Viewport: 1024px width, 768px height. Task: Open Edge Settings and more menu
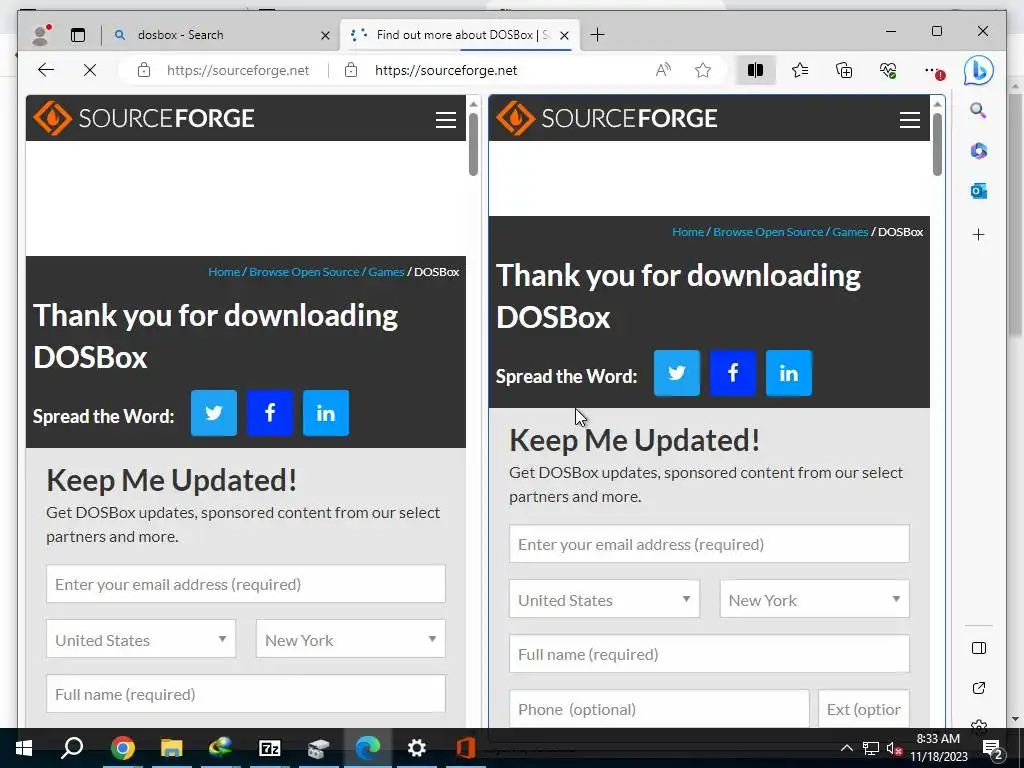click(x=933, y=71)
